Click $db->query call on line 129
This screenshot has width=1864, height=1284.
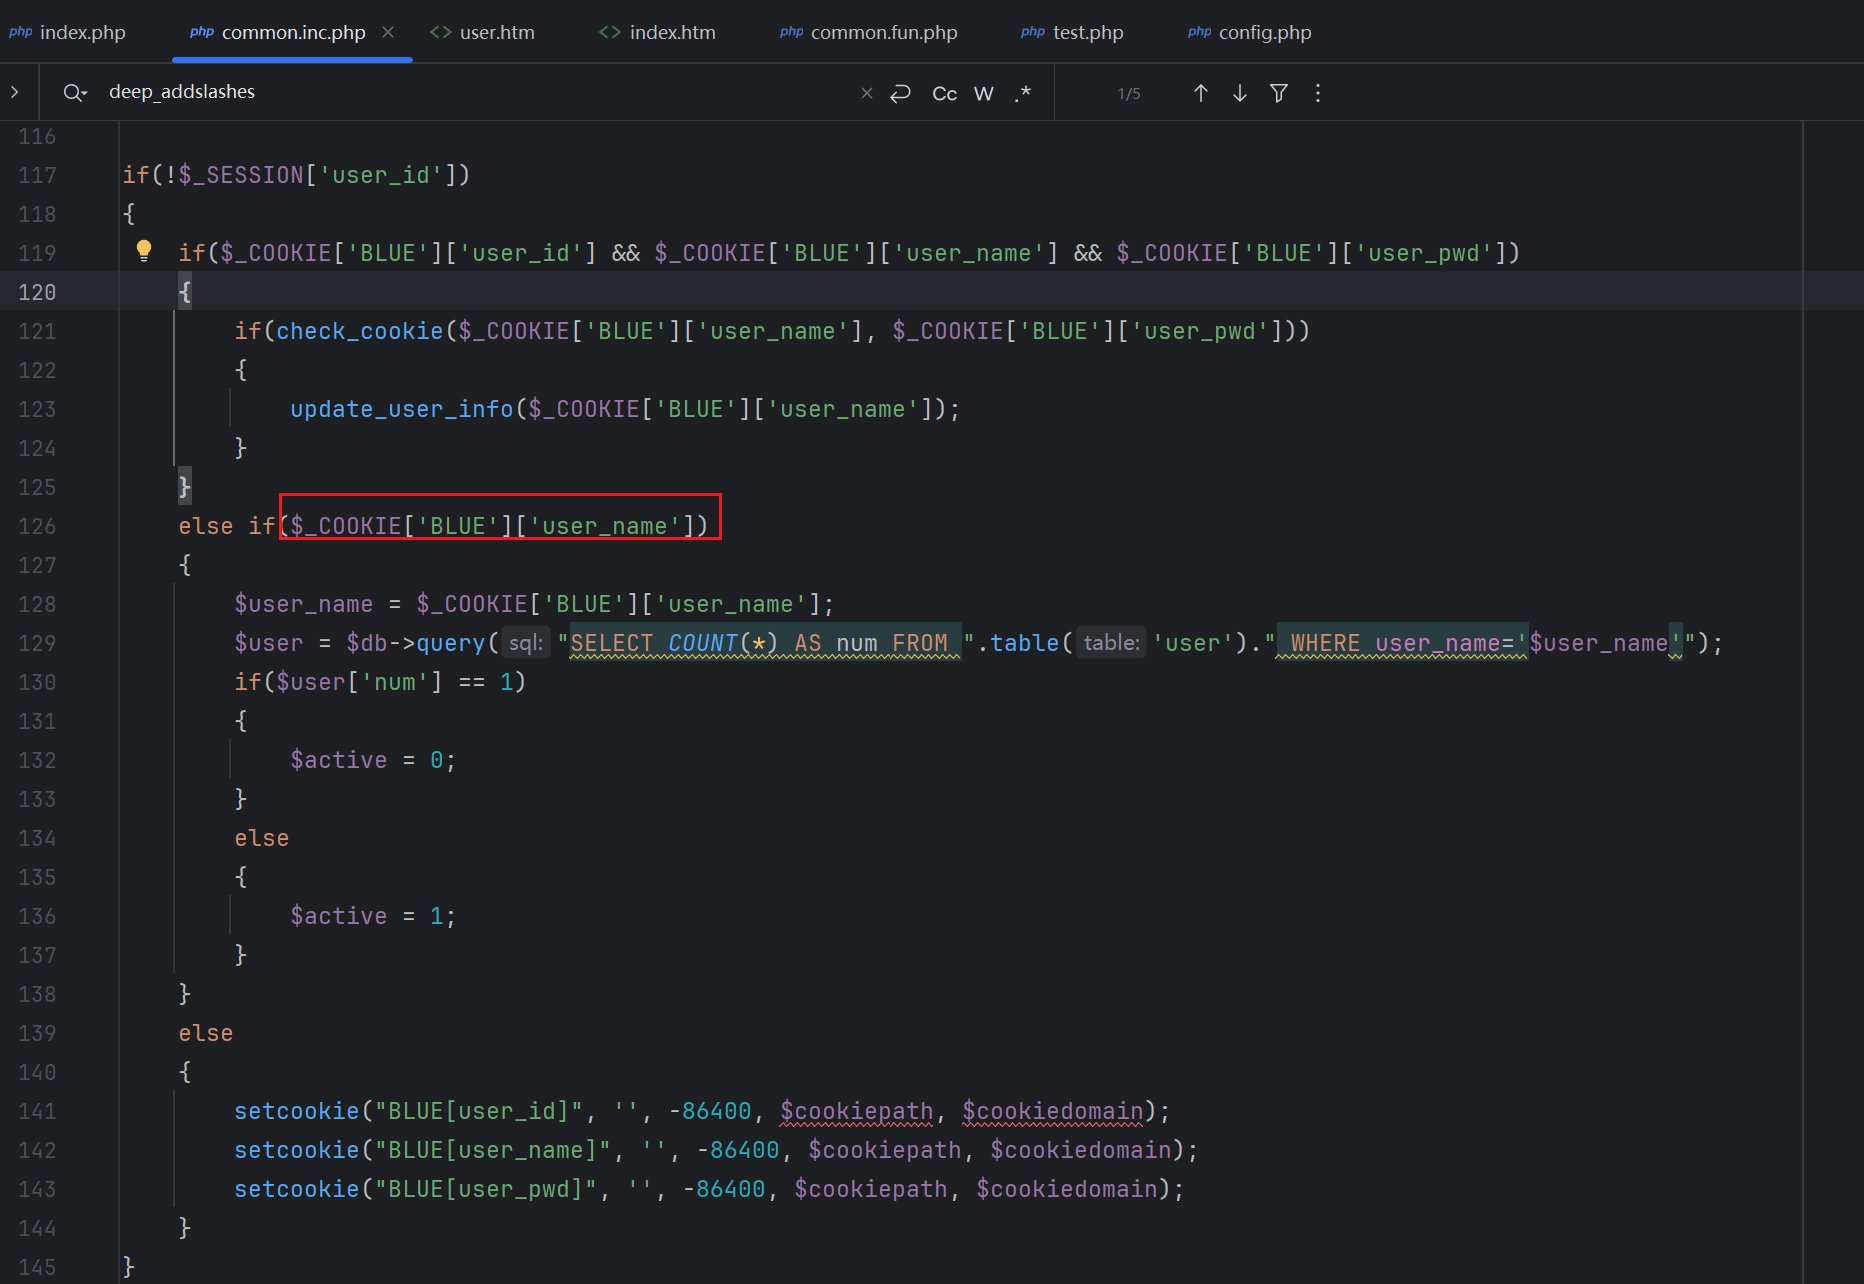(415, 643)
